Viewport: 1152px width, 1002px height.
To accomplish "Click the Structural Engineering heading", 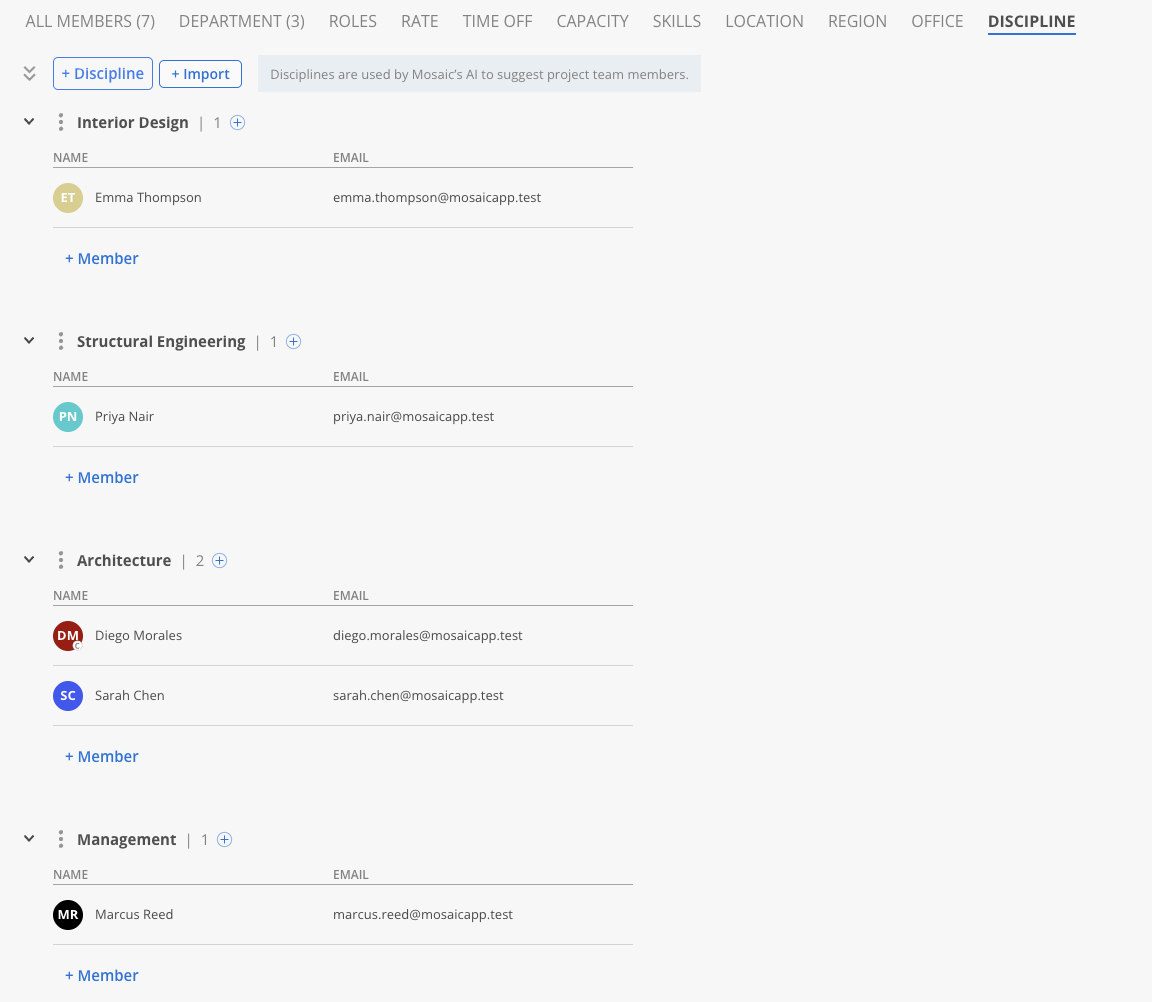I will pos(161,342).
